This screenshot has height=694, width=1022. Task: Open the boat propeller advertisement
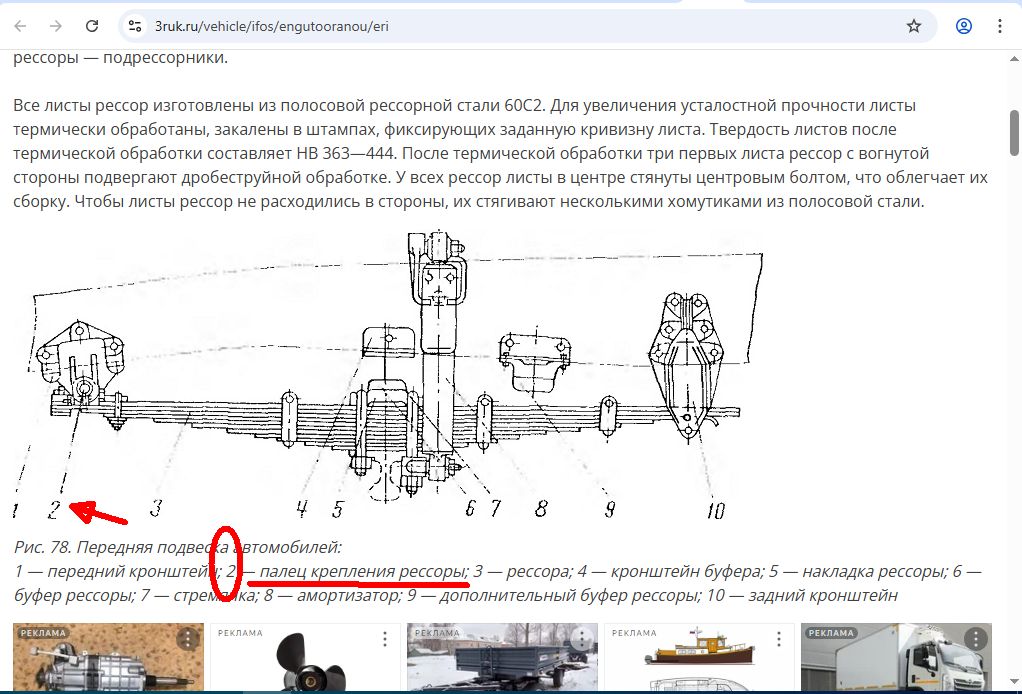coord(303,664)
